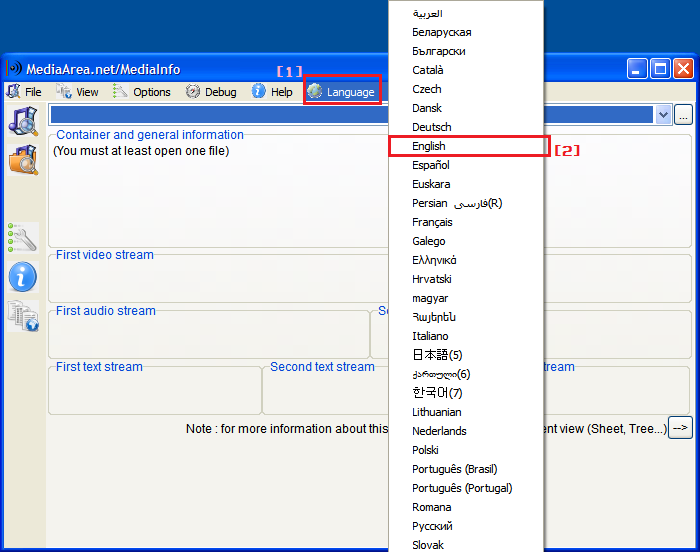Click the Open Folder sidebar icon
The image size is (700, 552).
coord(23,160)
